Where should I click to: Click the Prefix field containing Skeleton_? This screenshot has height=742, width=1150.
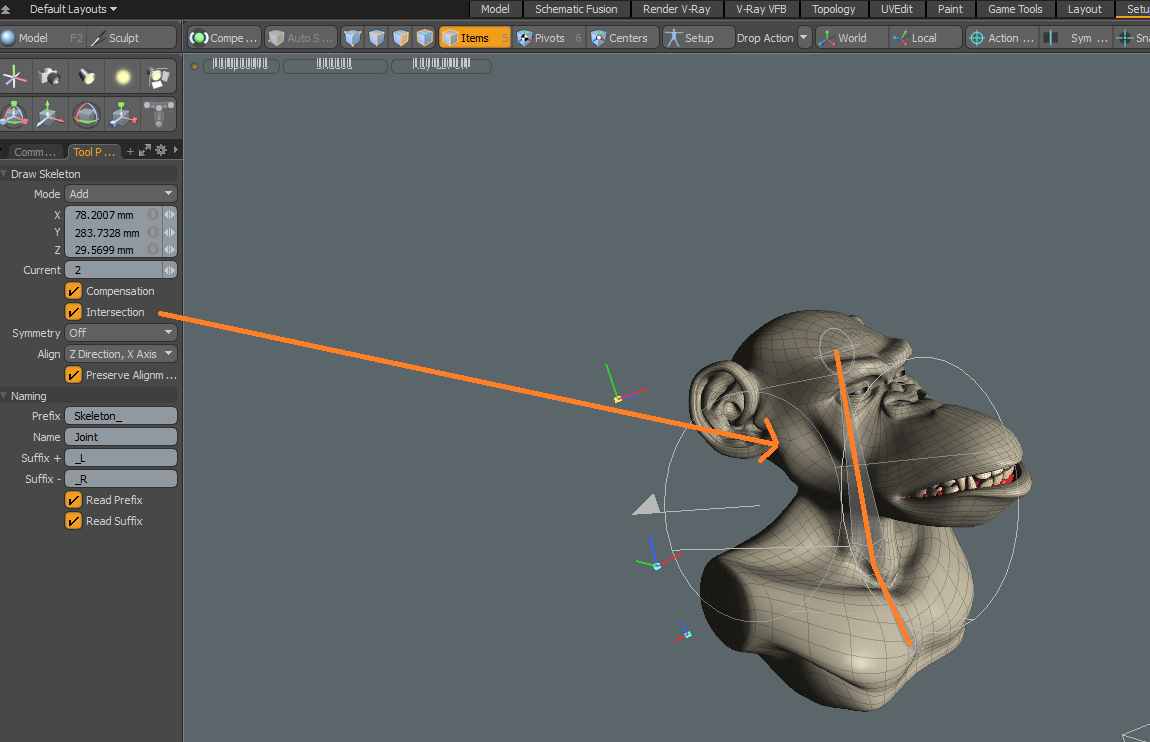tap(120, 416)
